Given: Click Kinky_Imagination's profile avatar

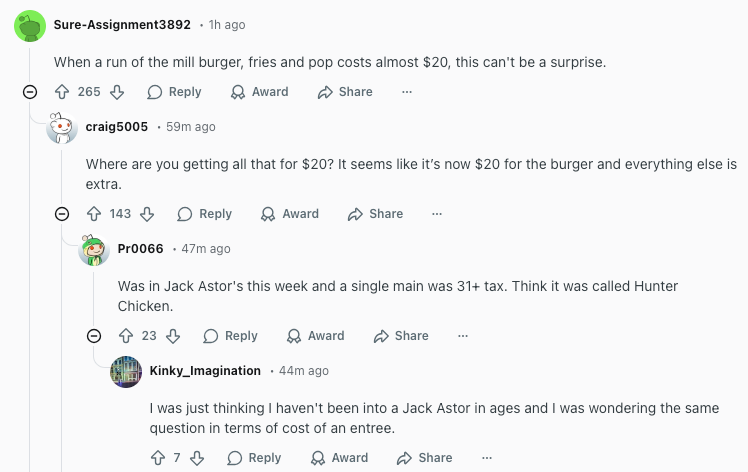Looking at the screenshot, I should (126, 371).
